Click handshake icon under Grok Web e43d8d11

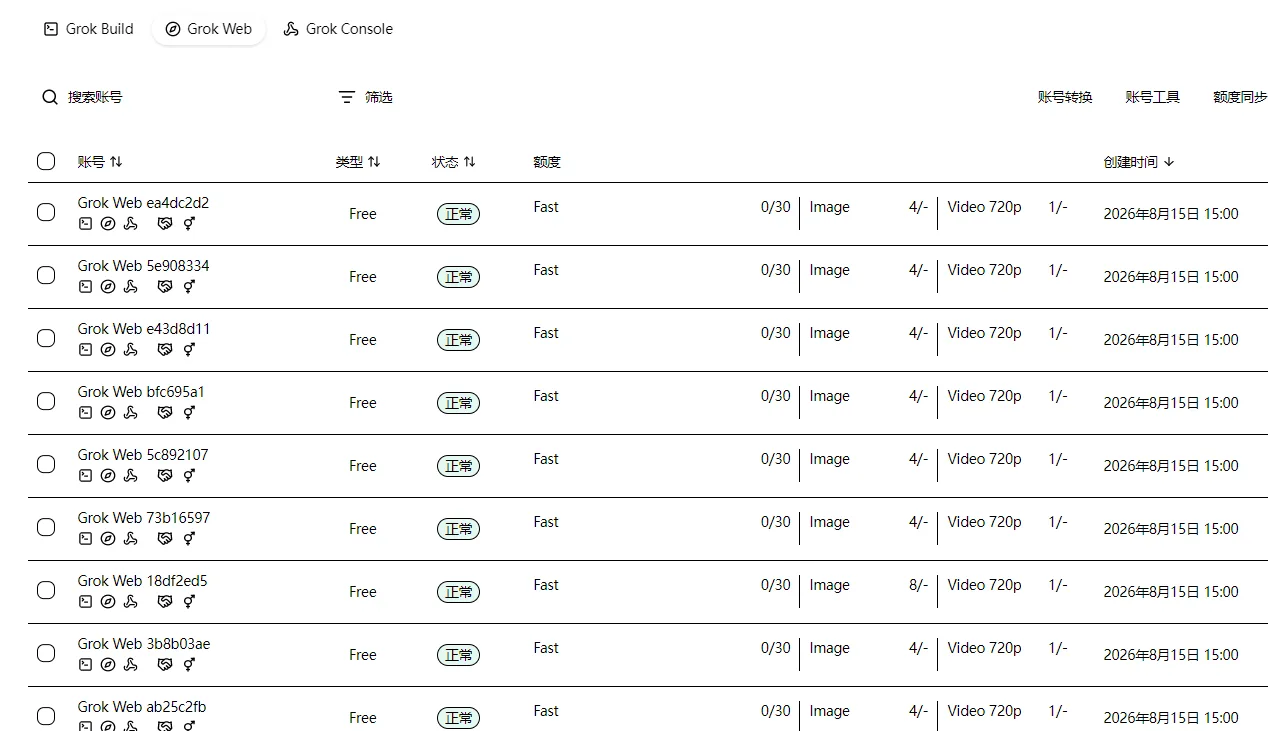pos(165,350)
